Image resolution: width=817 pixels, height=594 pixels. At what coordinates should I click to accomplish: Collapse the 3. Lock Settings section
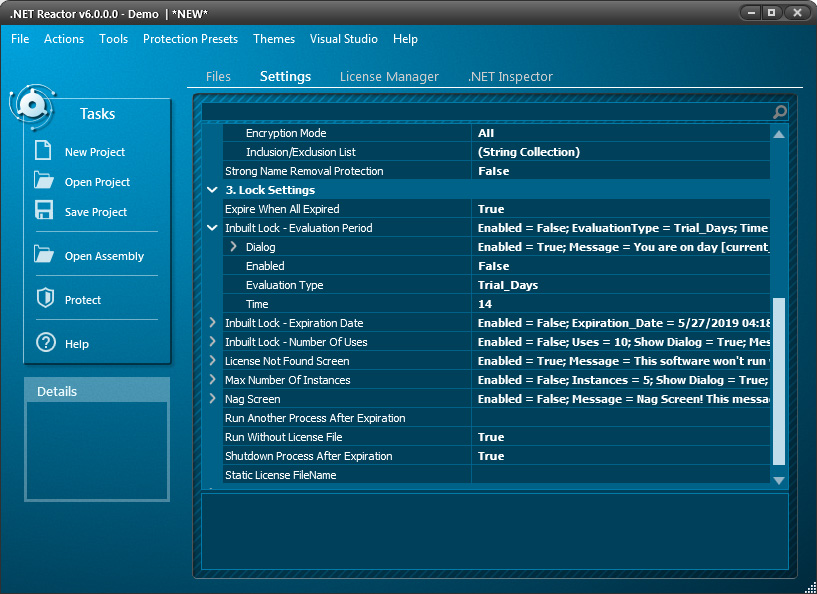pyautogui.click(x=212, y=190)
